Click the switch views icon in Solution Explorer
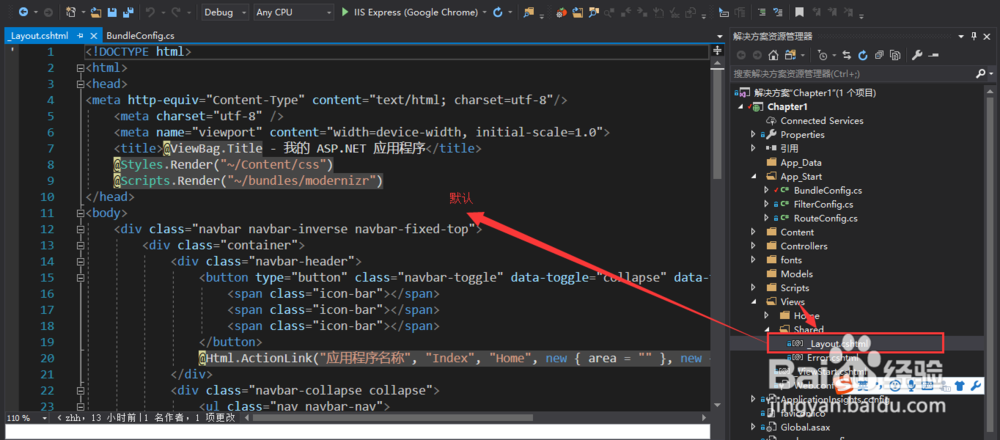This screenshot has width=1000, height=440. [x=790, y=55]
